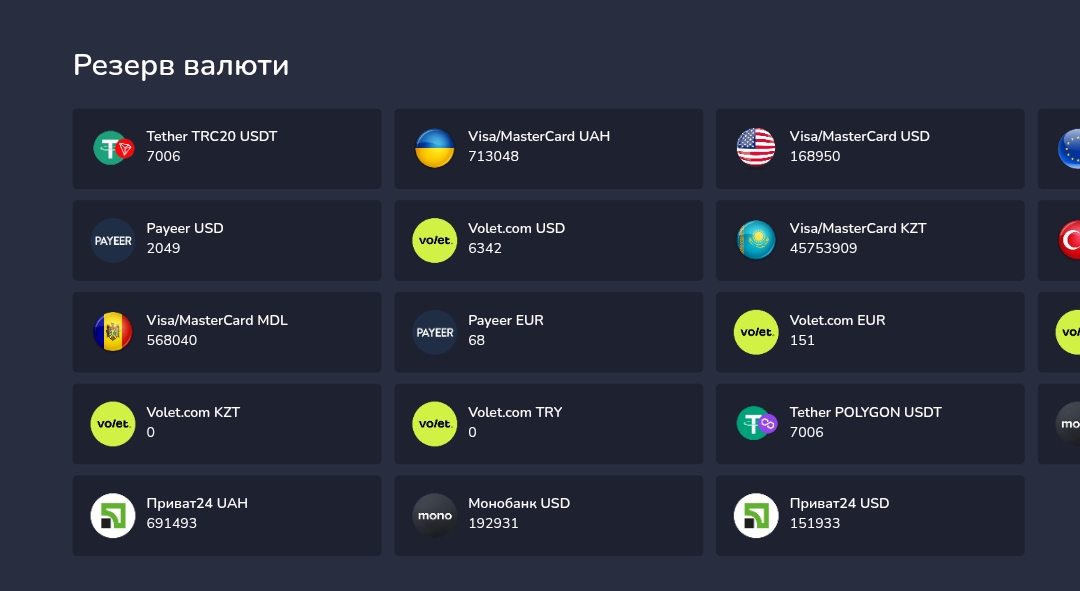Click the Монобанк USD mono logo

click(x=435, y=515)
